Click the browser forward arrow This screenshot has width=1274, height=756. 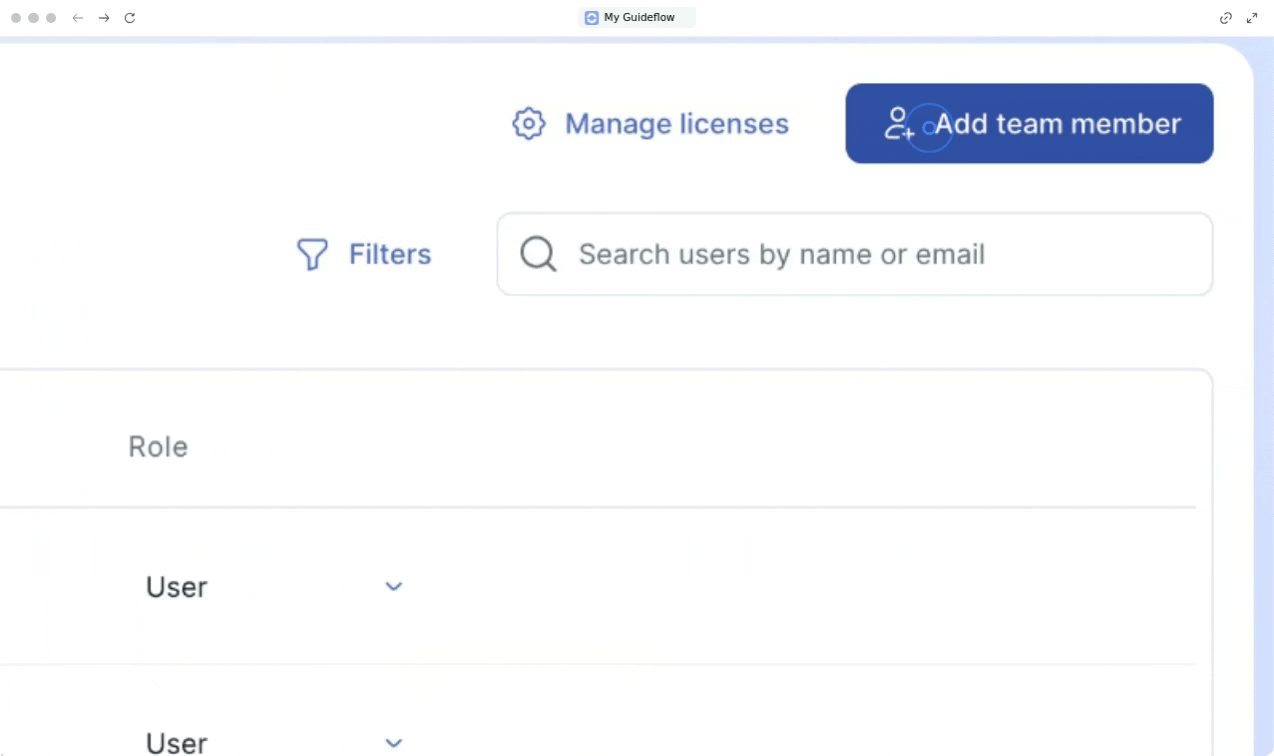click(x=104, y=18)
